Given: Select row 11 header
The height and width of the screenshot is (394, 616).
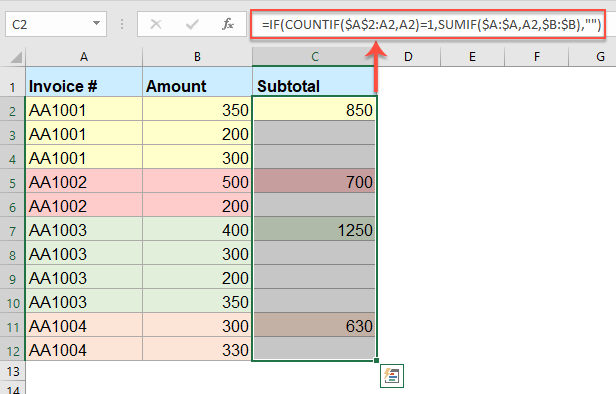Looking at the screenshot, I should point(13,324).
